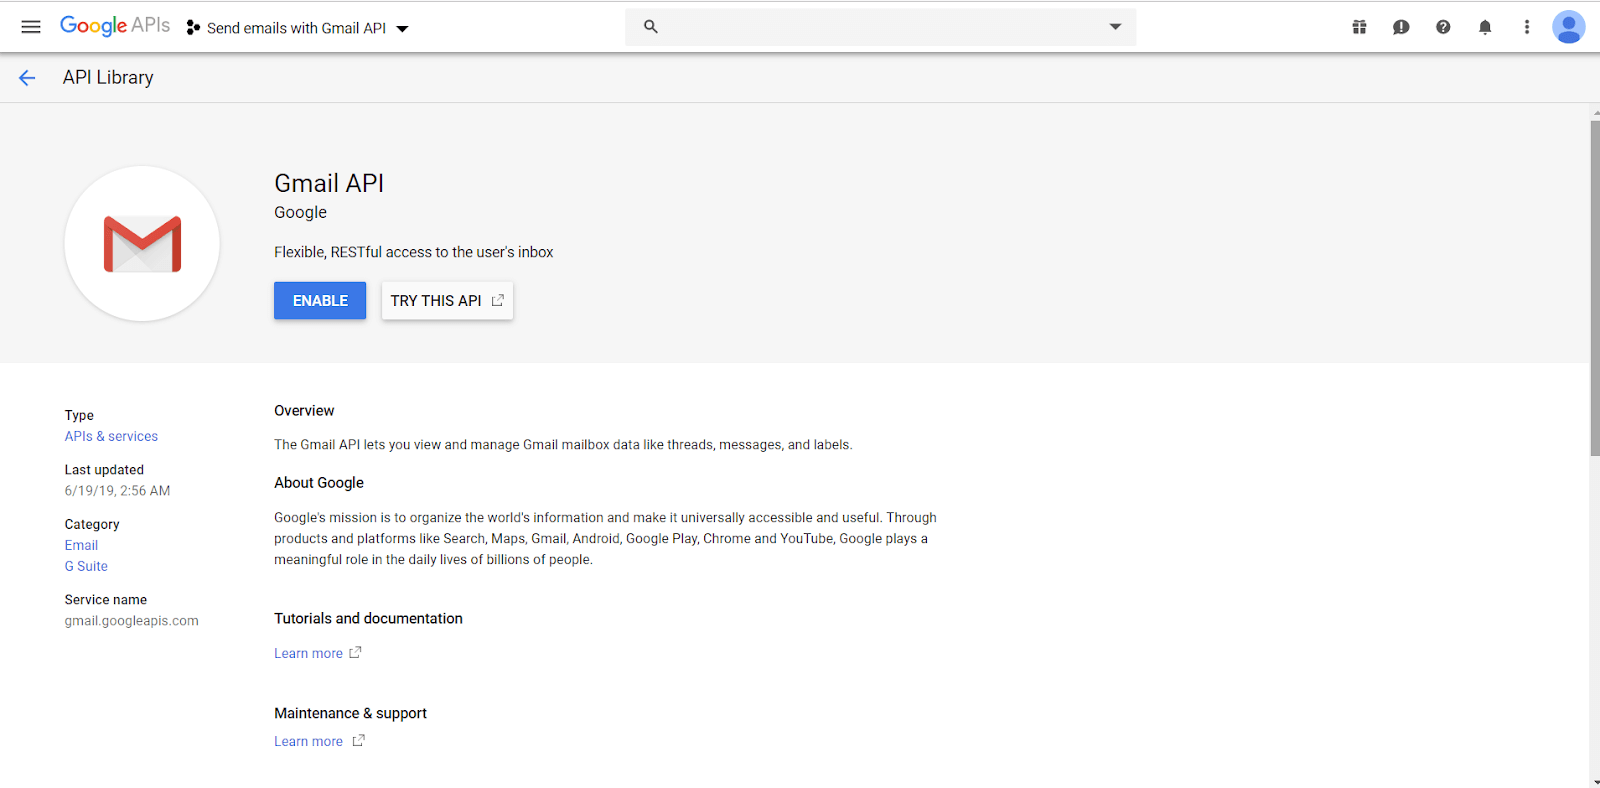Image resolution: width=1600 pixels, height=788 pixels.
Task: Open the three-dot more options menu
Action: pyautogui.click(x=1527, y=27)
